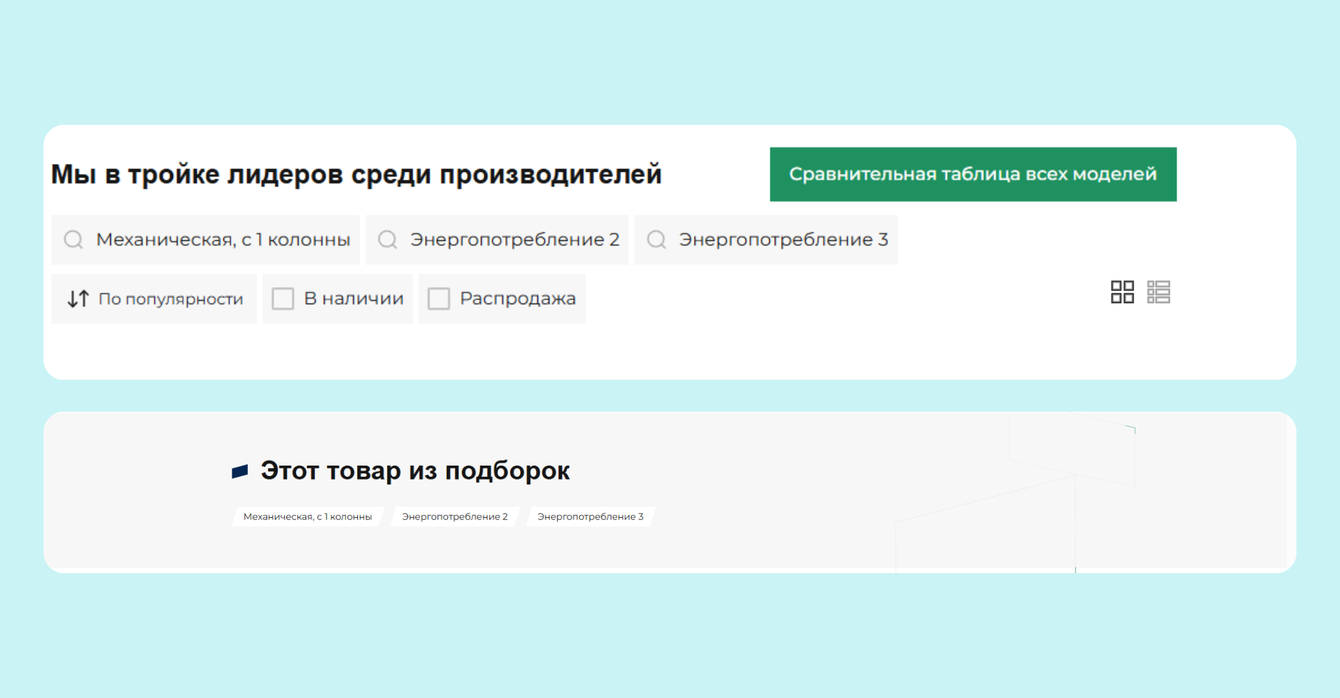The height and width of the screenshot is (698, 1340).
Task: Click search icon in Энергопотребление 3 filter chip
Action: 656,240
